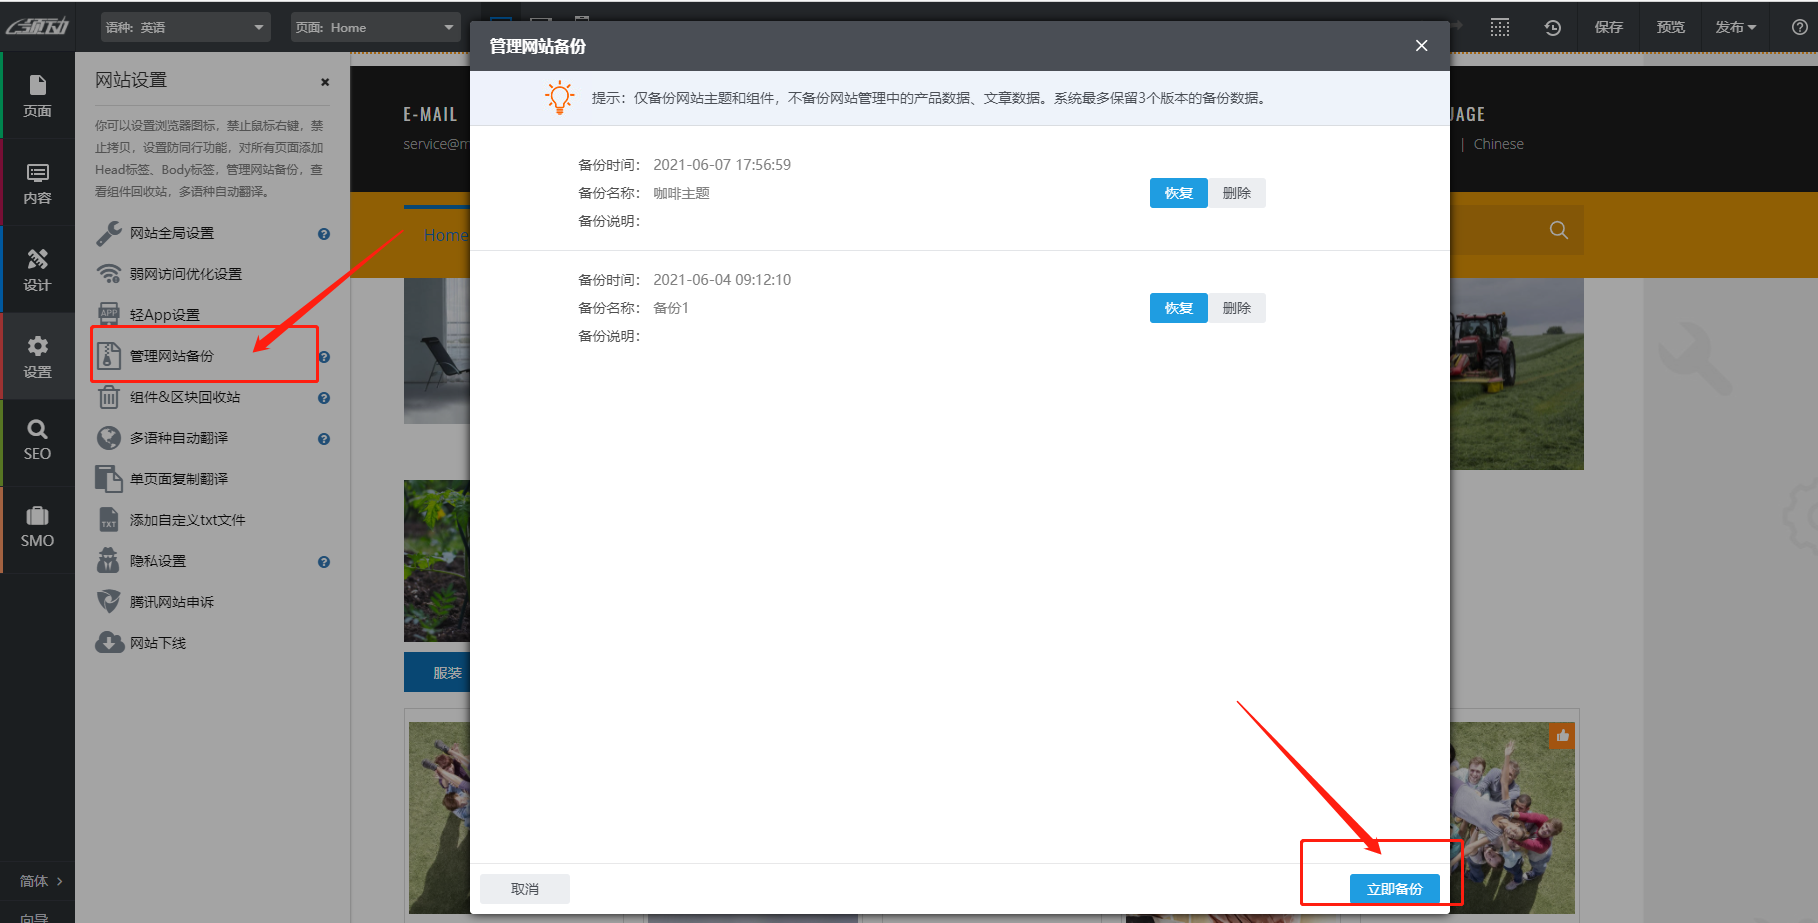
Task: Click the 多语种自动翻译 globe icon
Action: (108, 438)
